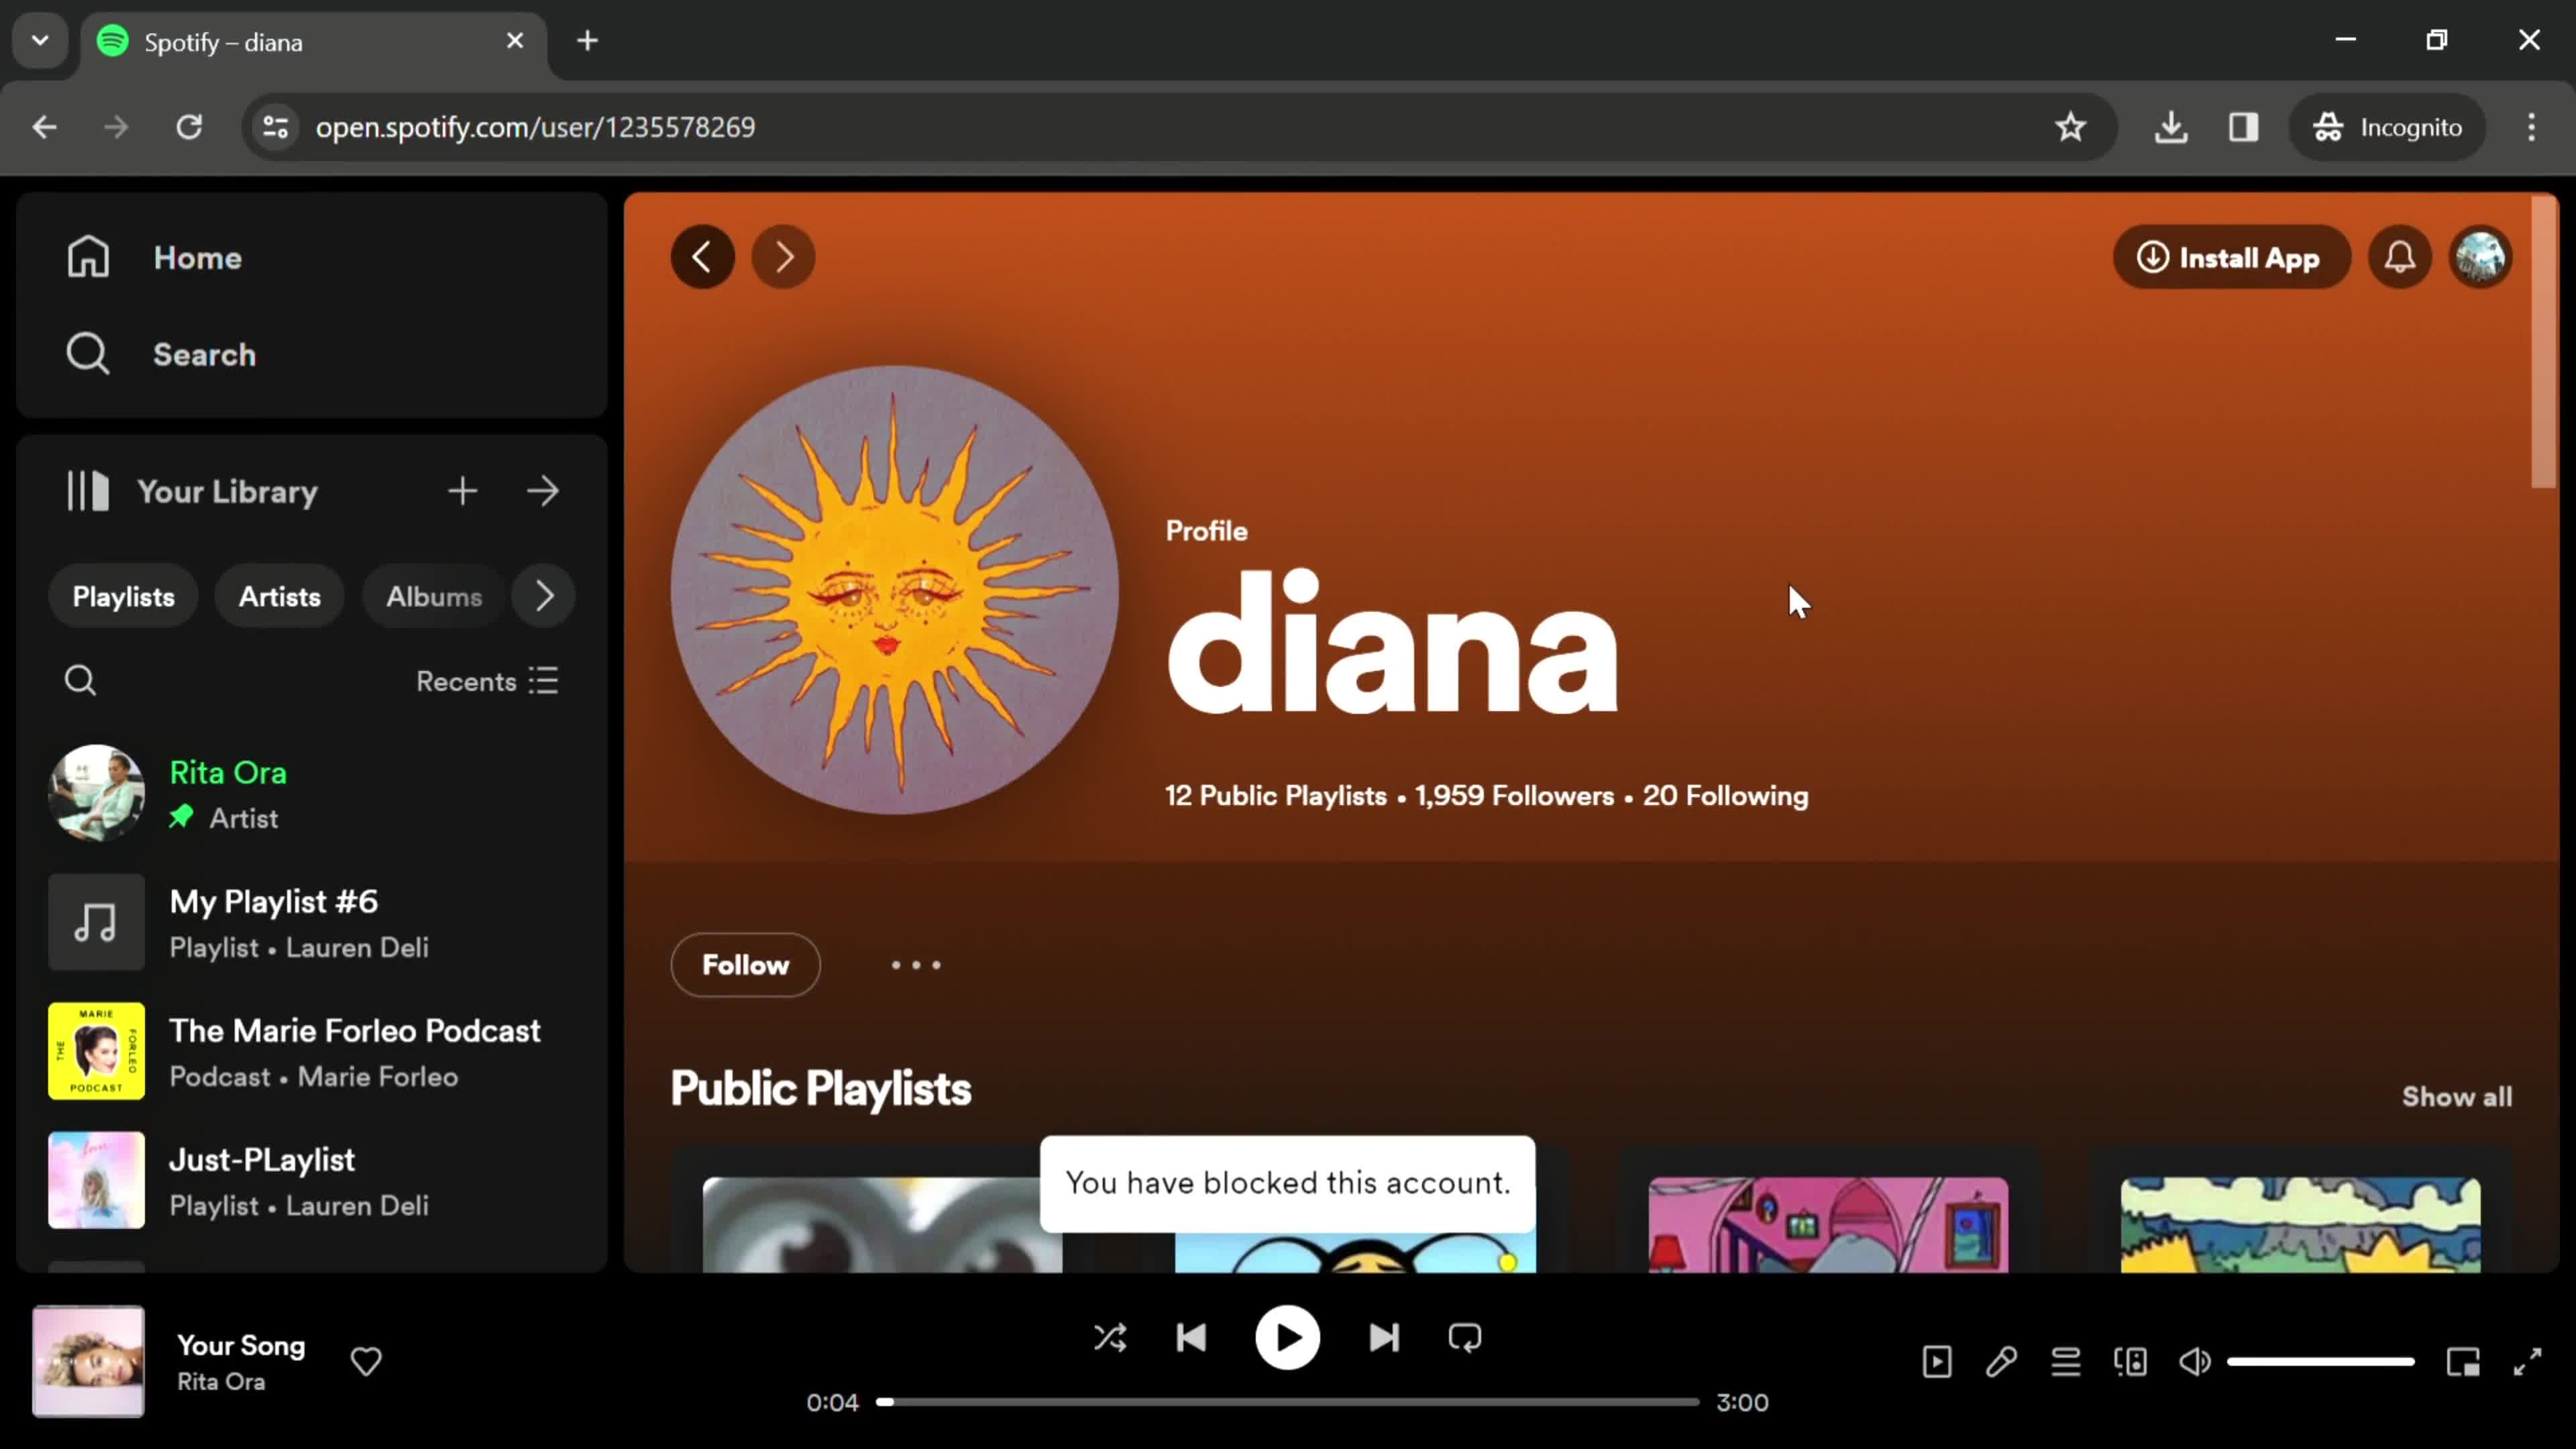Expand the Recents sort dropdown

click(x=486, y=681)
